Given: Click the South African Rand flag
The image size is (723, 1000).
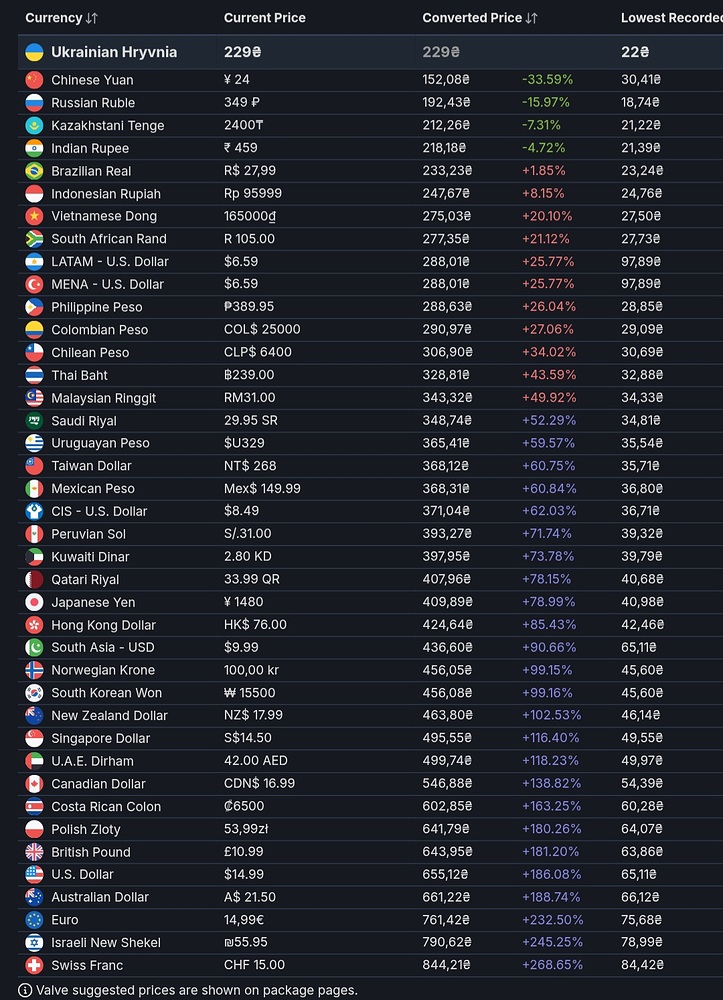Looking at the screenshot, I should (x=34, y=239).
